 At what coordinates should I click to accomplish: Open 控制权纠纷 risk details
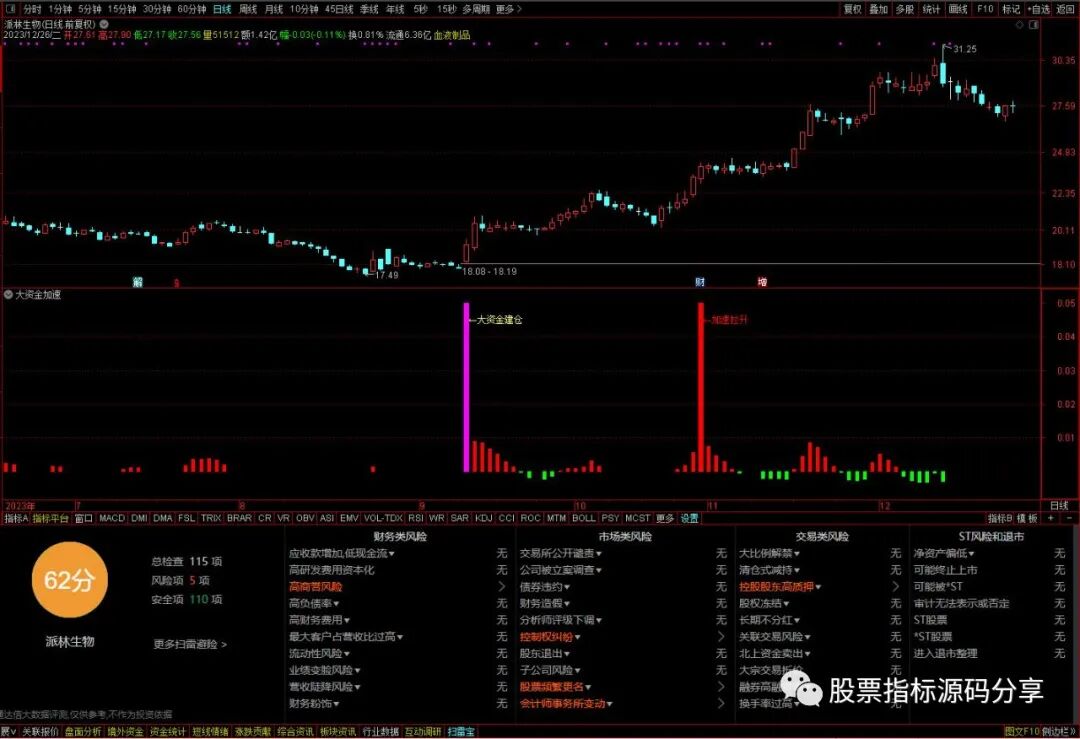[x=550, y=637]
